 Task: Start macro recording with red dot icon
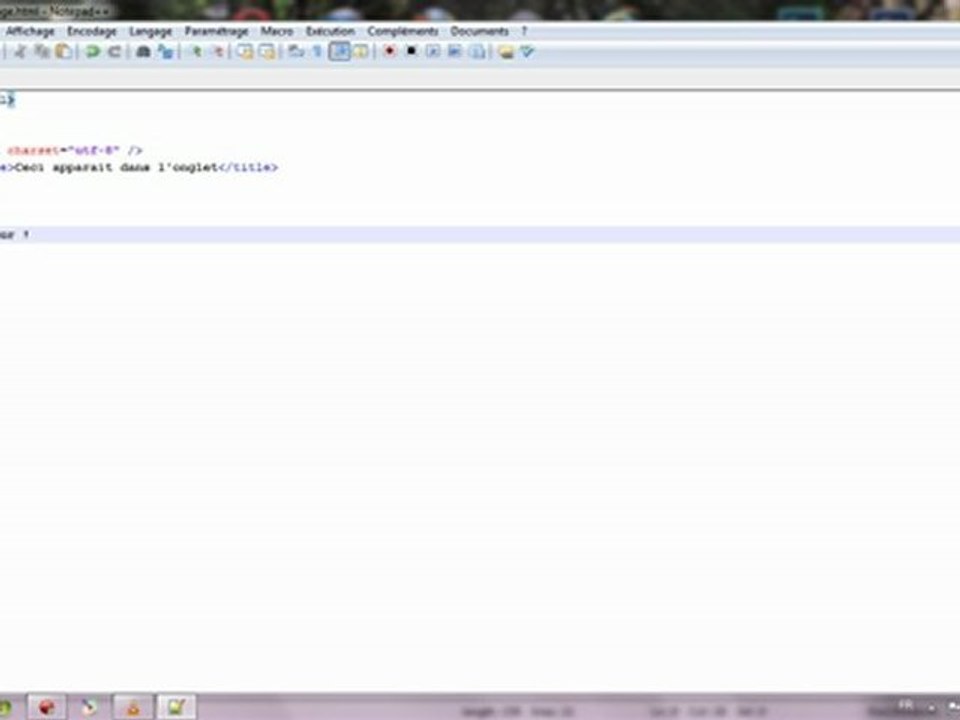(389, 52)
